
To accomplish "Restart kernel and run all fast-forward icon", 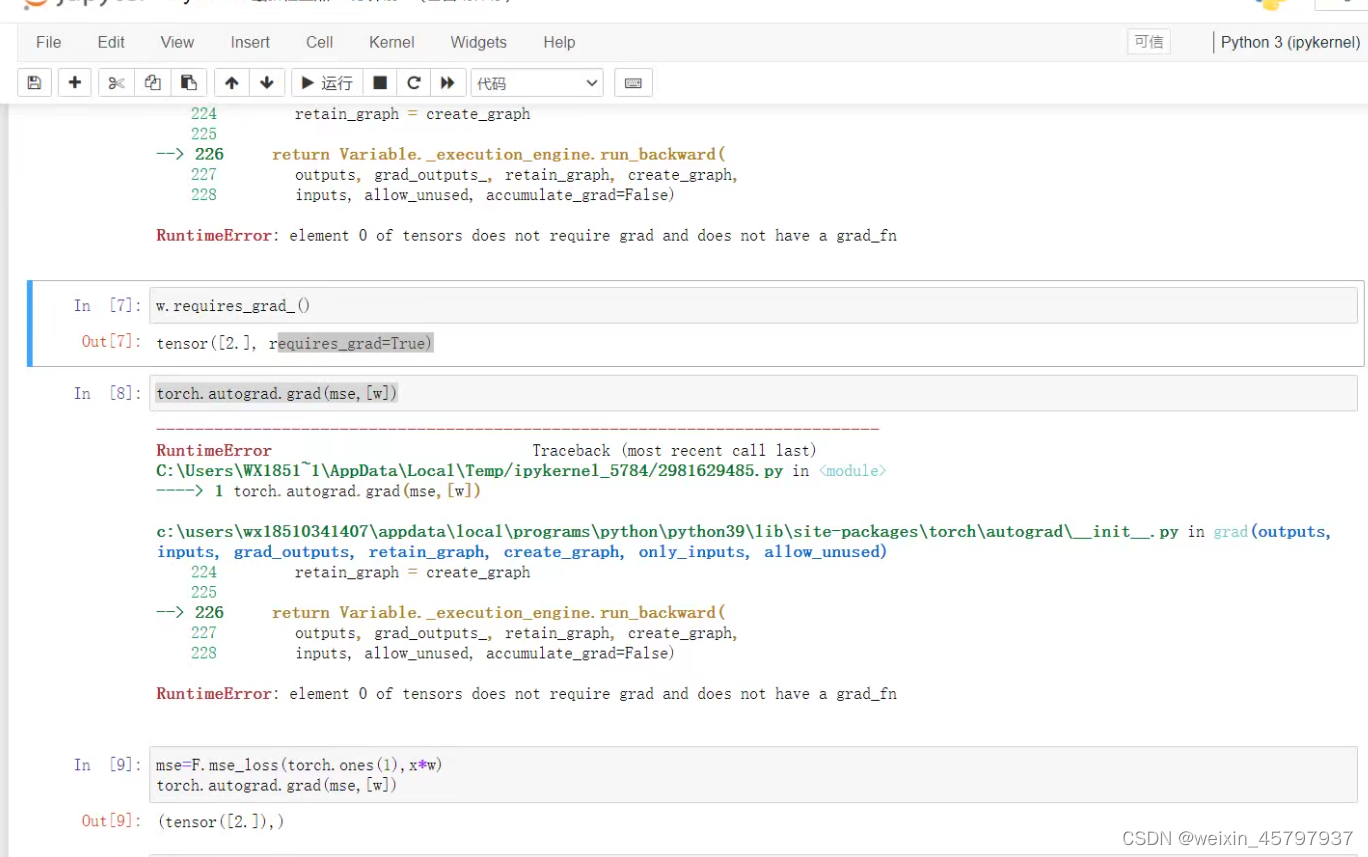I will (x=448, y=83).
